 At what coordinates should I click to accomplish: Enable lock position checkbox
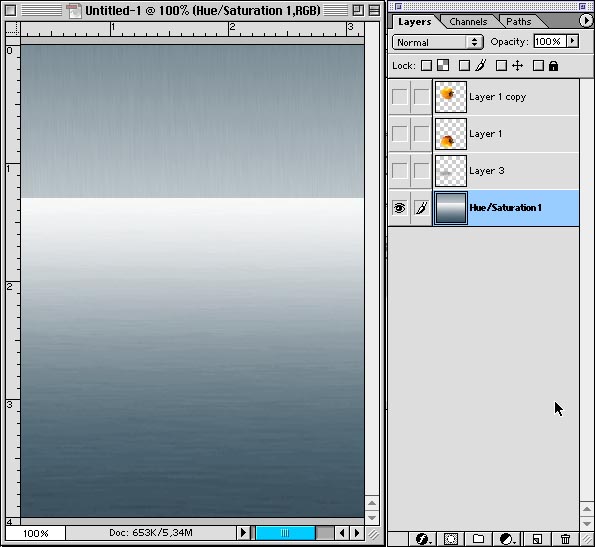pos(501,66)
